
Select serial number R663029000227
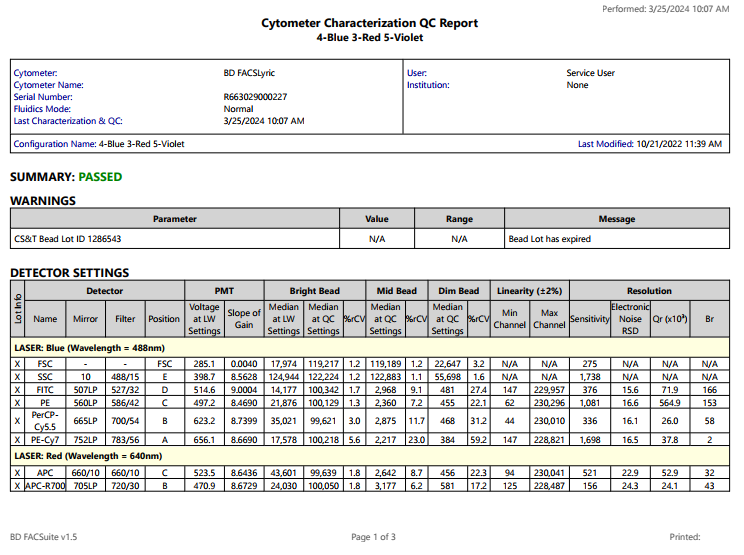pos(255,97)
